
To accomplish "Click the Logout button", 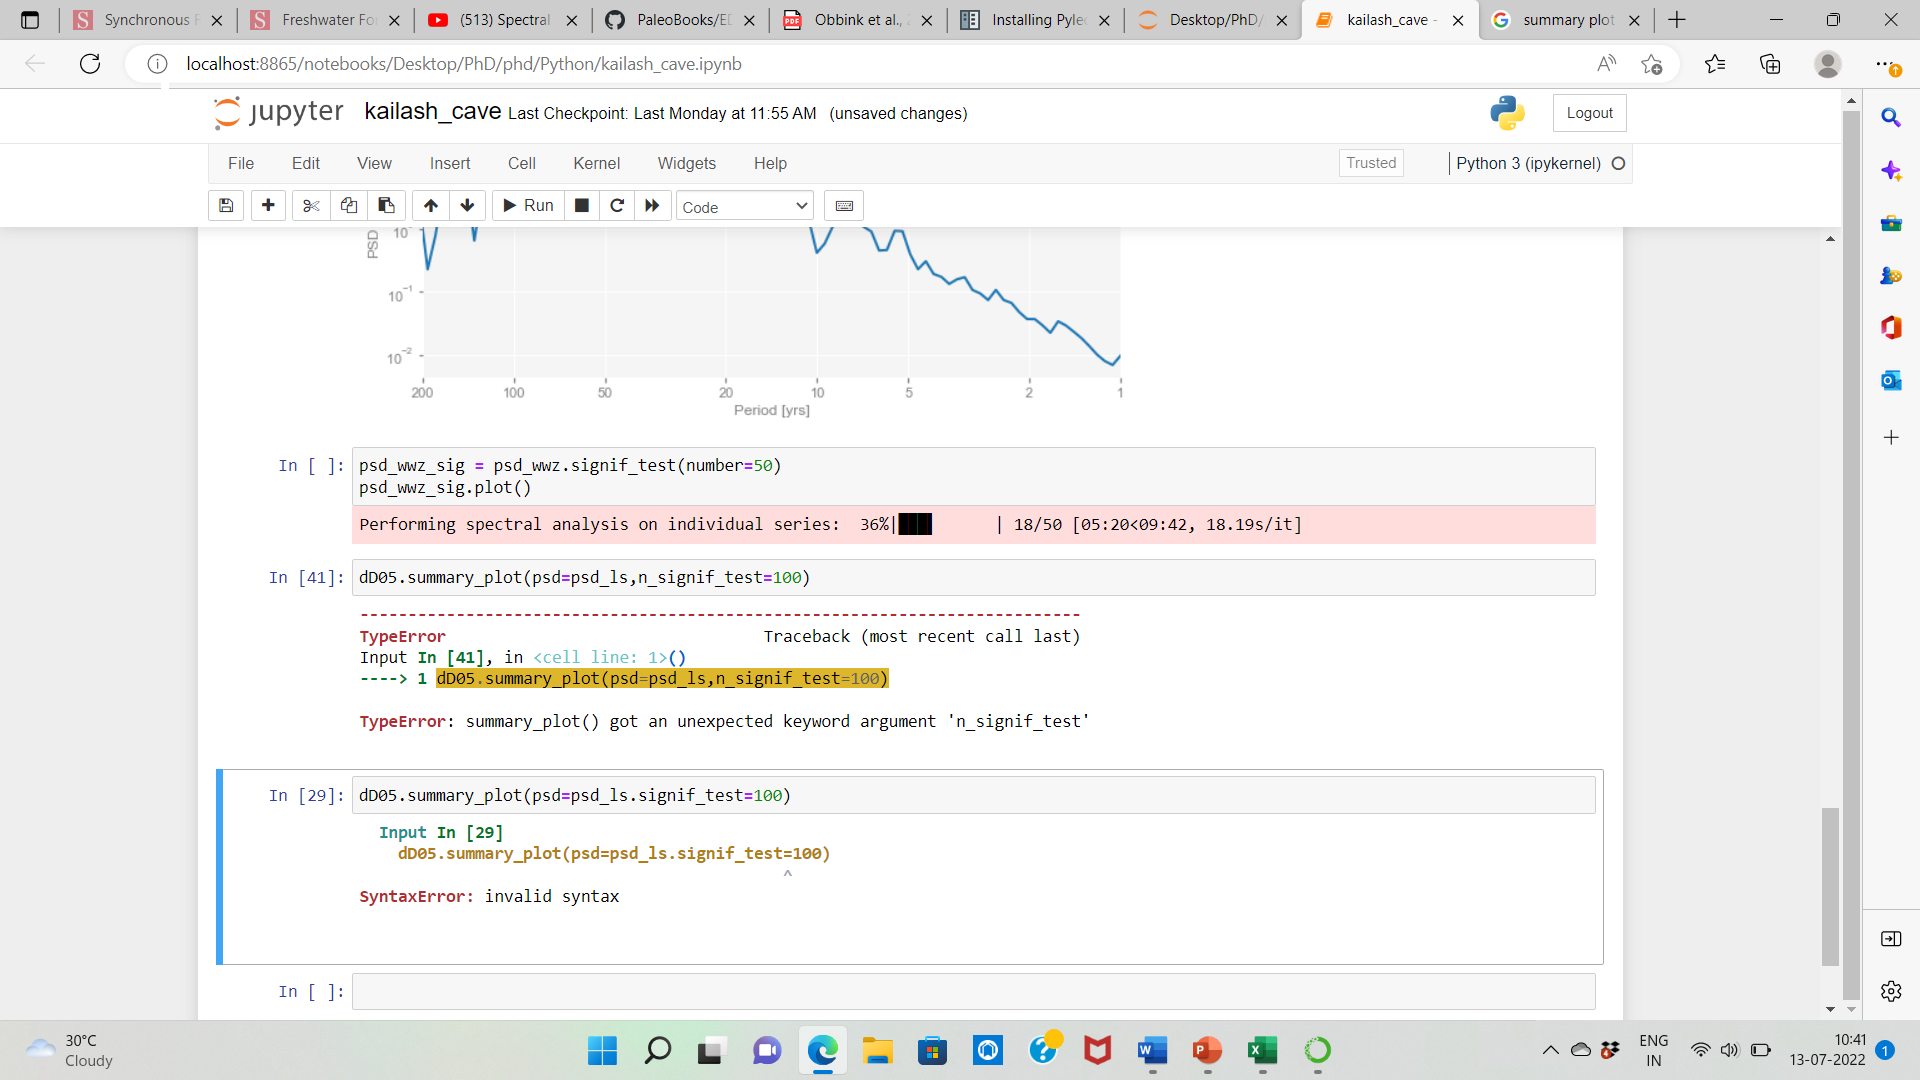I will coord(1589,112).
